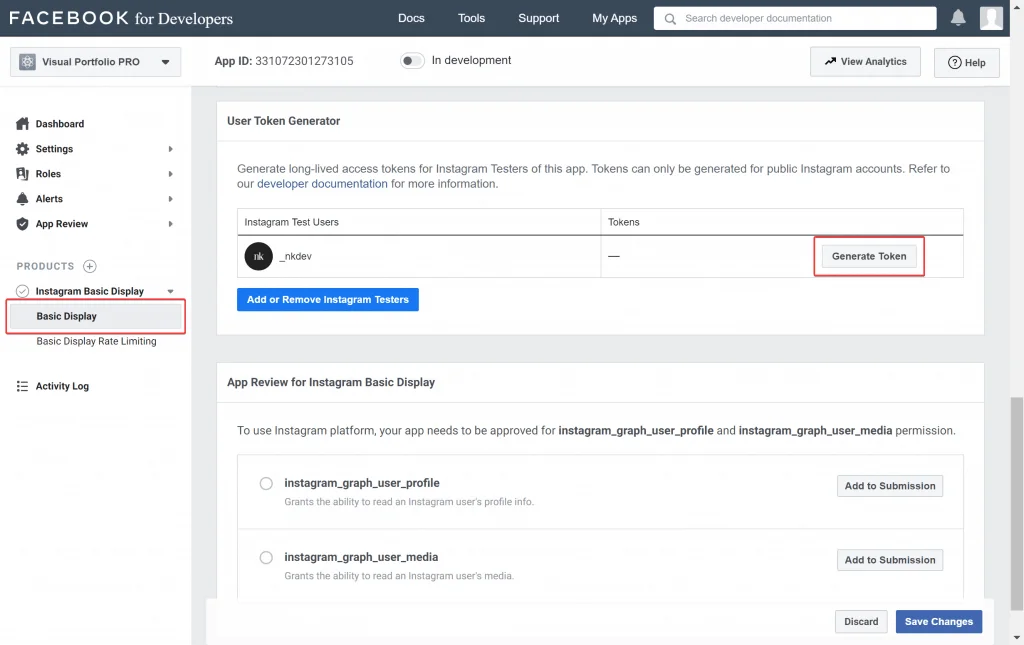Click the View Analytics trend arrow icon

(830, 61)
